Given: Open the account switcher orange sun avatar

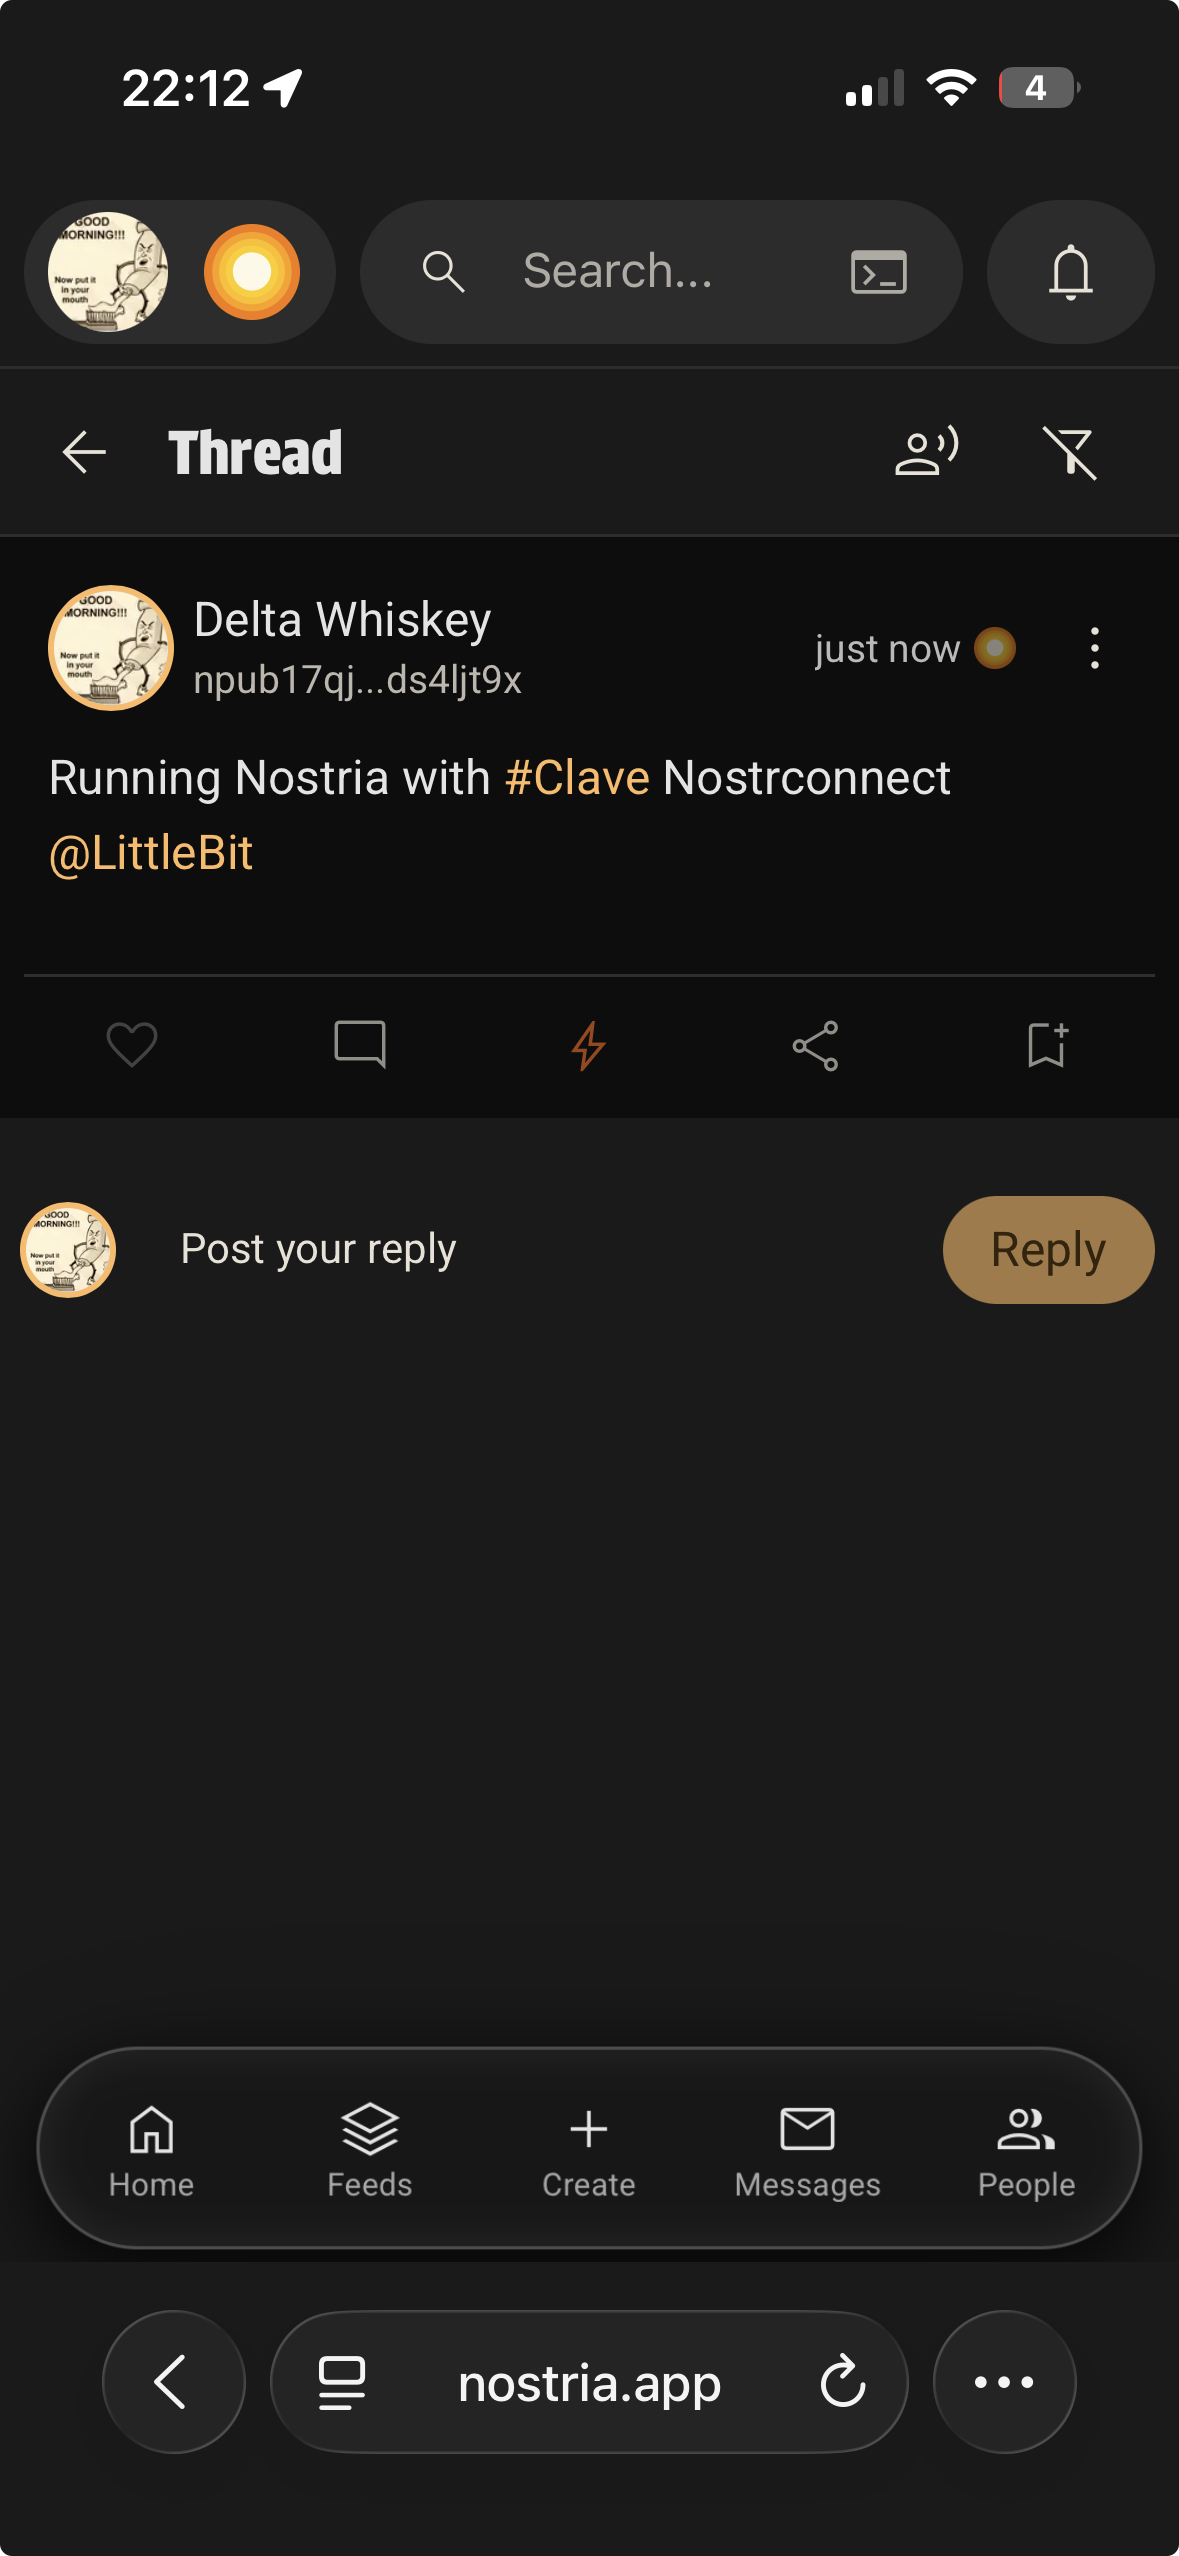Looking at the screenshot, I should [x=252, y=272].
